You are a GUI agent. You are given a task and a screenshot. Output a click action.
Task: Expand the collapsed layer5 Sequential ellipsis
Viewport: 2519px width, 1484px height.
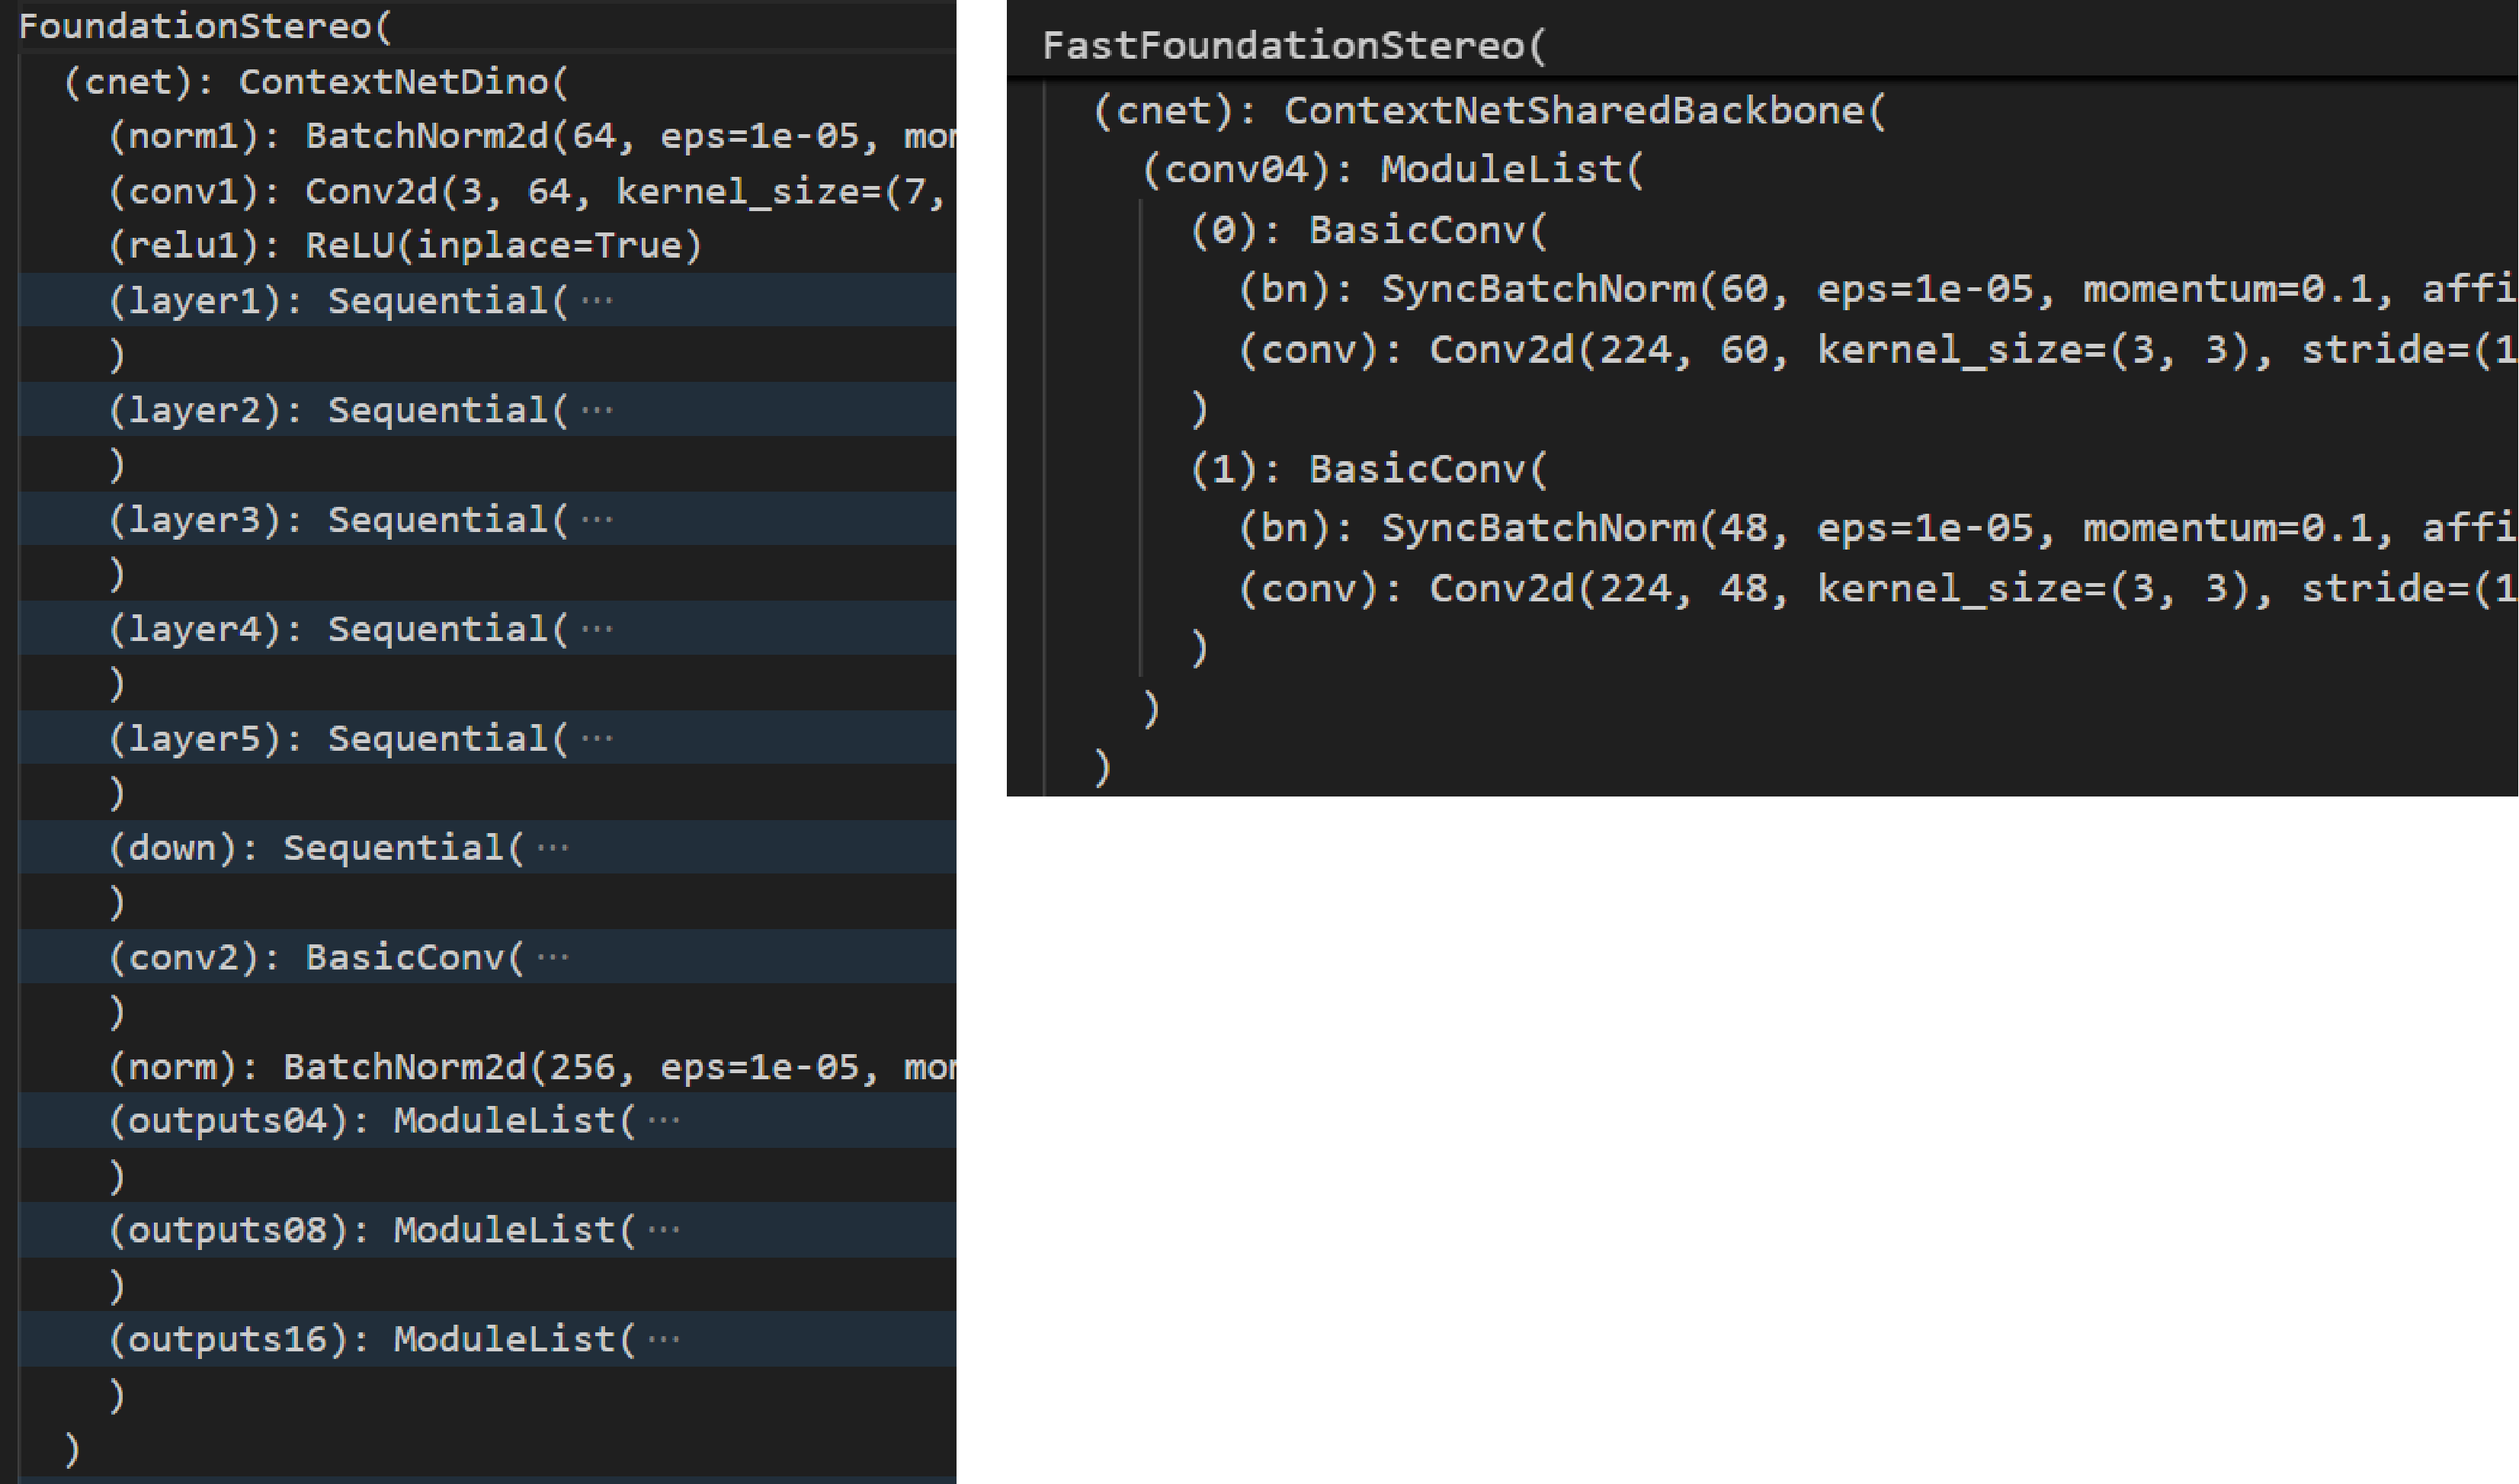597,739
